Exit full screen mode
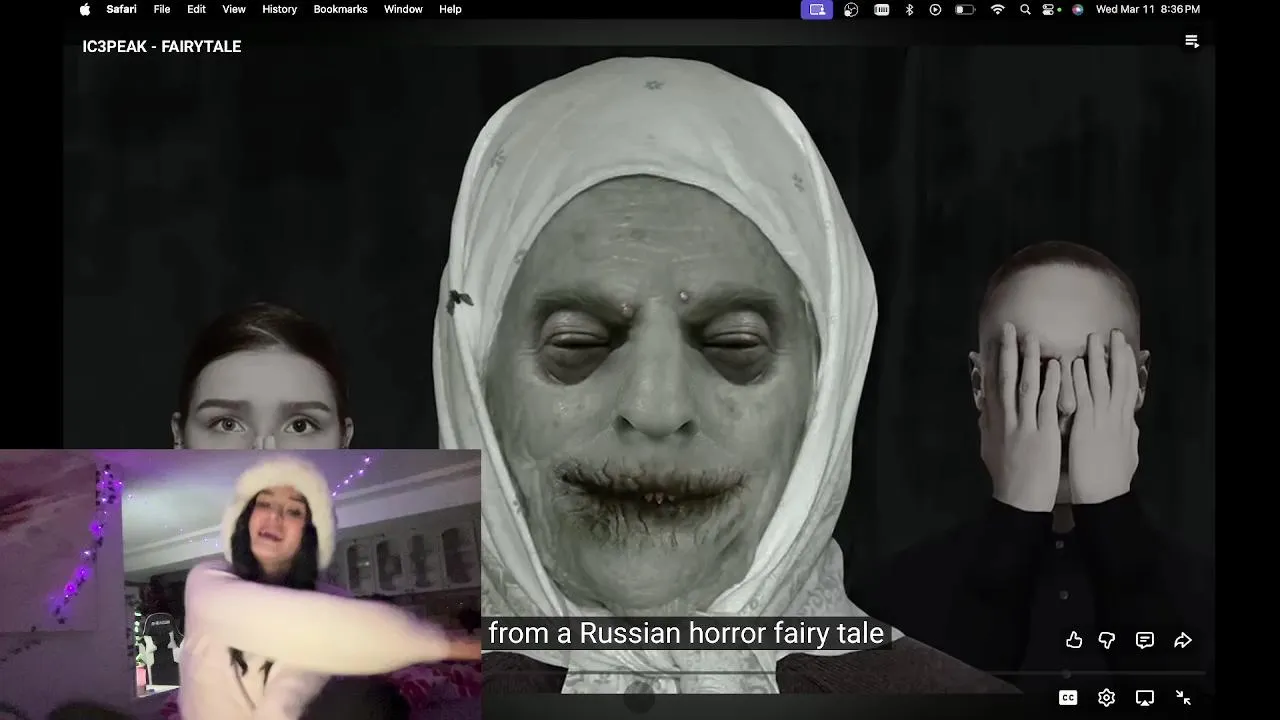Screen dimensions: 1280x720 click(1183, 698)
